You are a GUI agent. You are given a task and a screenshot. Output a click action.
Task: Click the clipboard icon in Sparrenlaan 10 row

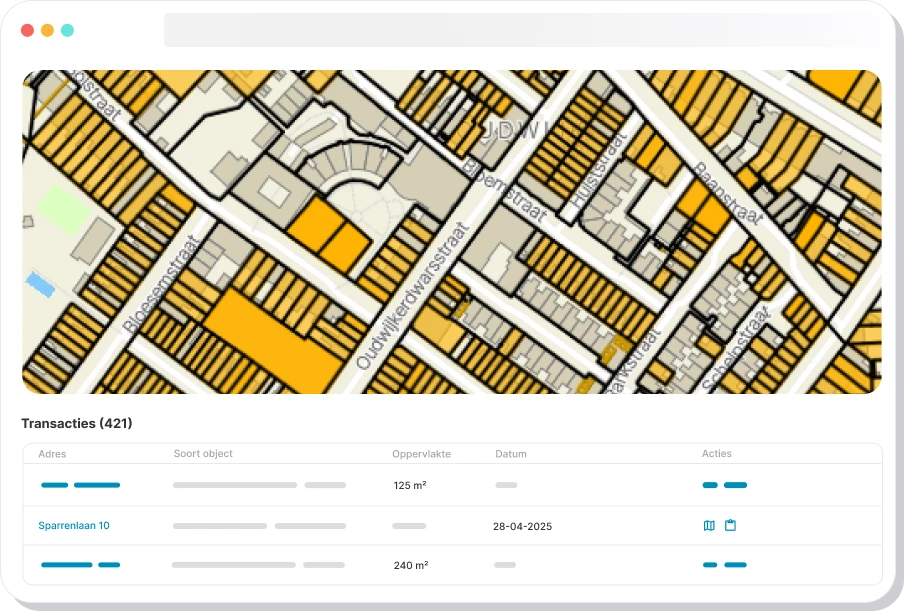(730, 525)
